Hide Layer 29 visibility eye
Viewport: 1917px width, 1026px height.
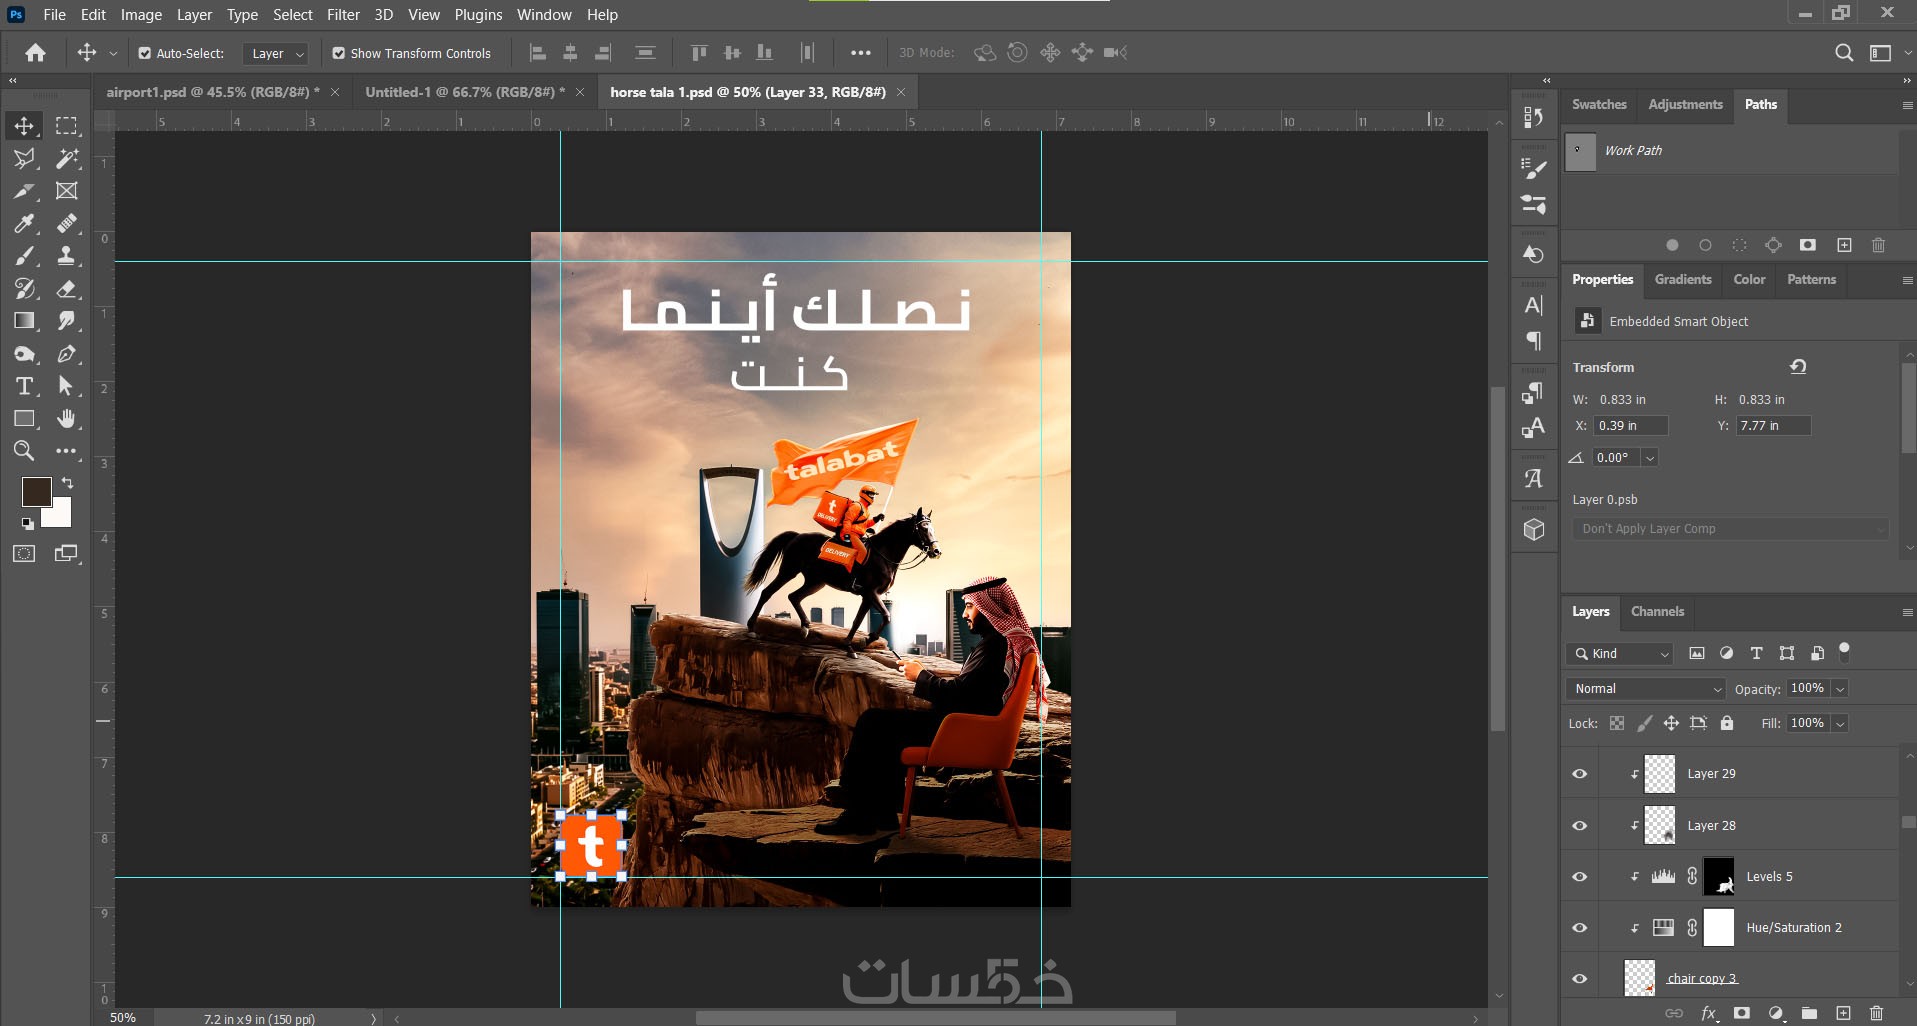click(1580, 774)
